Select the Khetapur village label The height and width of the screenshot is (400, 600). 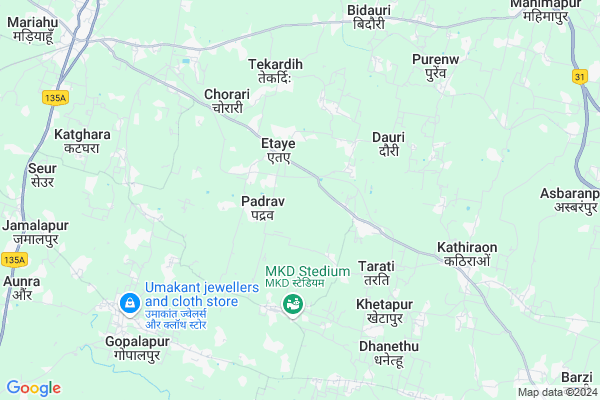[385, 311]
